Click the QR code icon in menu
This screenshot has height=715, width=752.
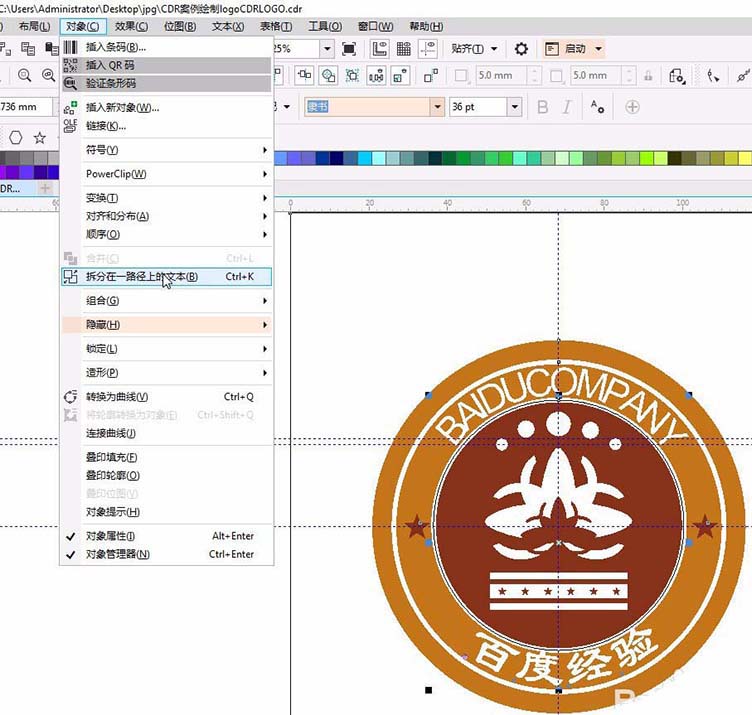coord(70,65)
